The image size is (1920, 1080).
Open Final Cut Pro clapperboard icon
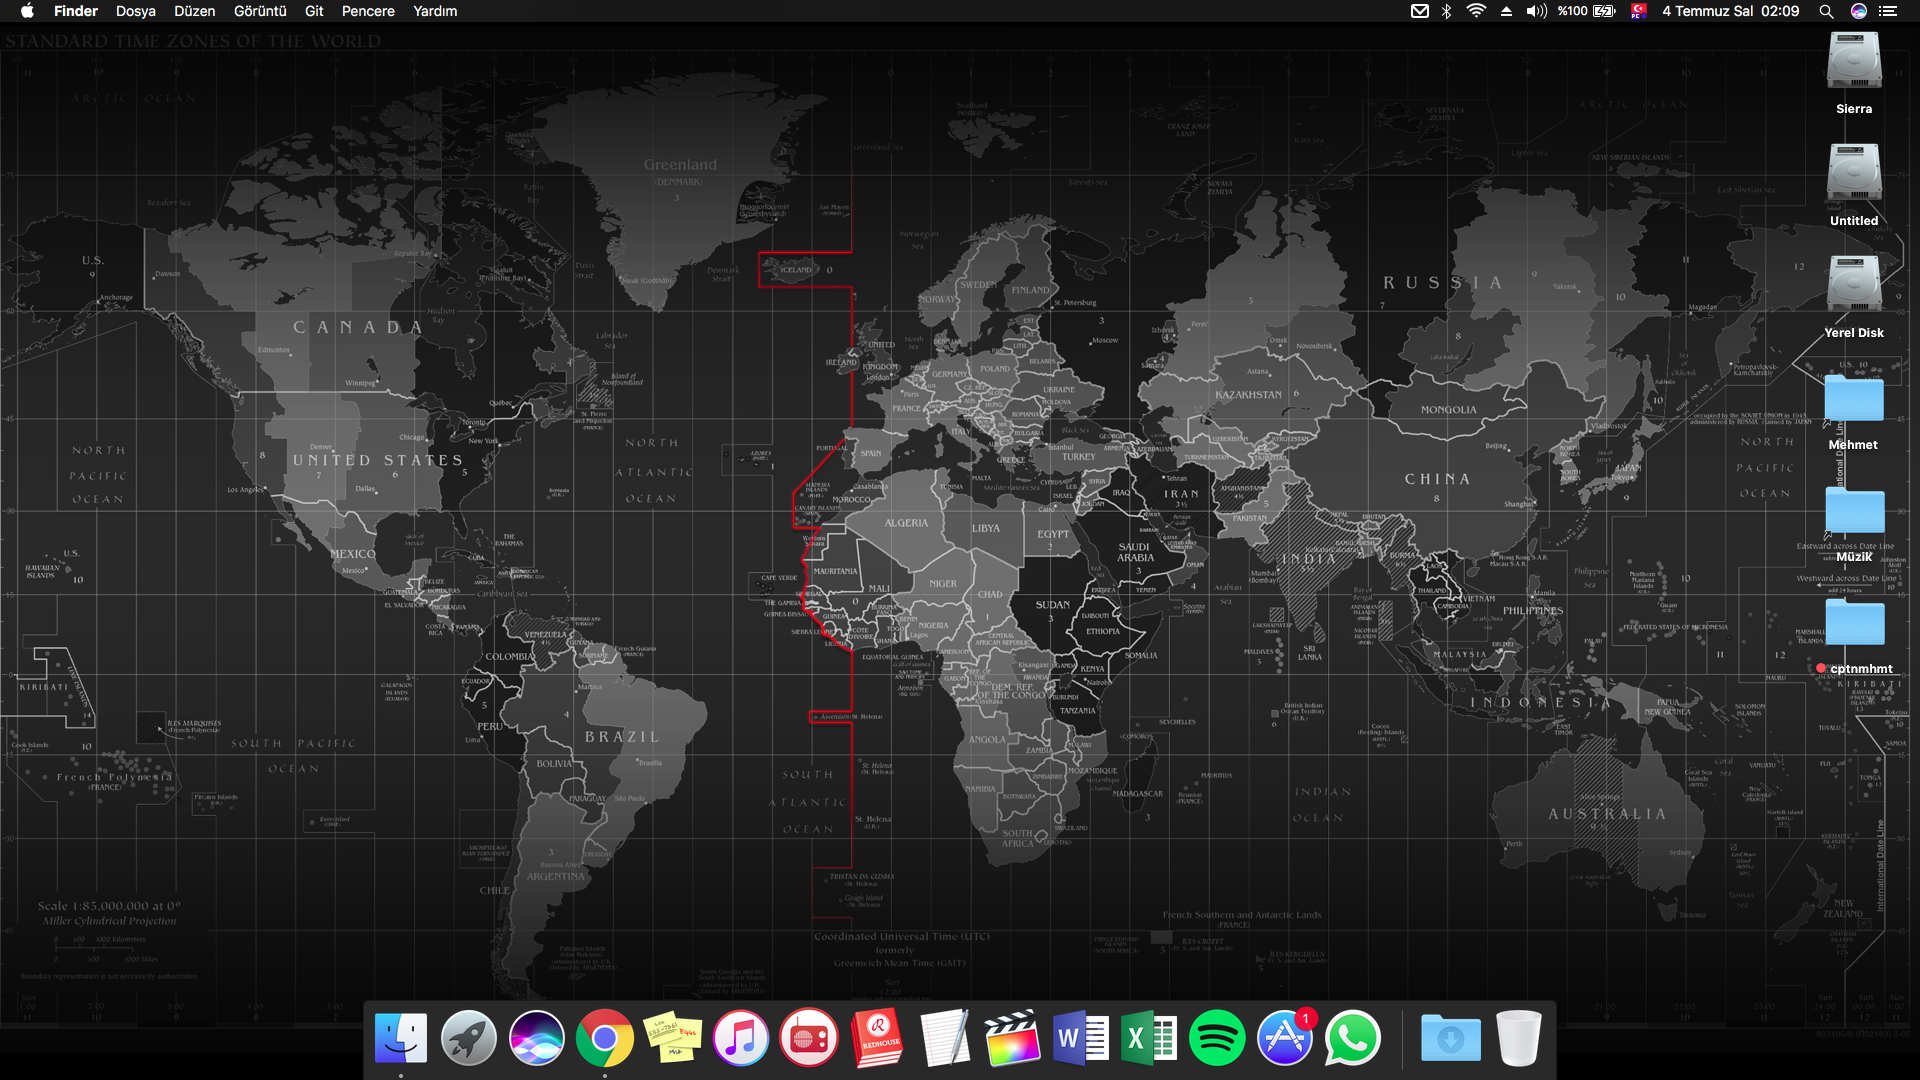pyautogui.click(x=1012, y=1038)
